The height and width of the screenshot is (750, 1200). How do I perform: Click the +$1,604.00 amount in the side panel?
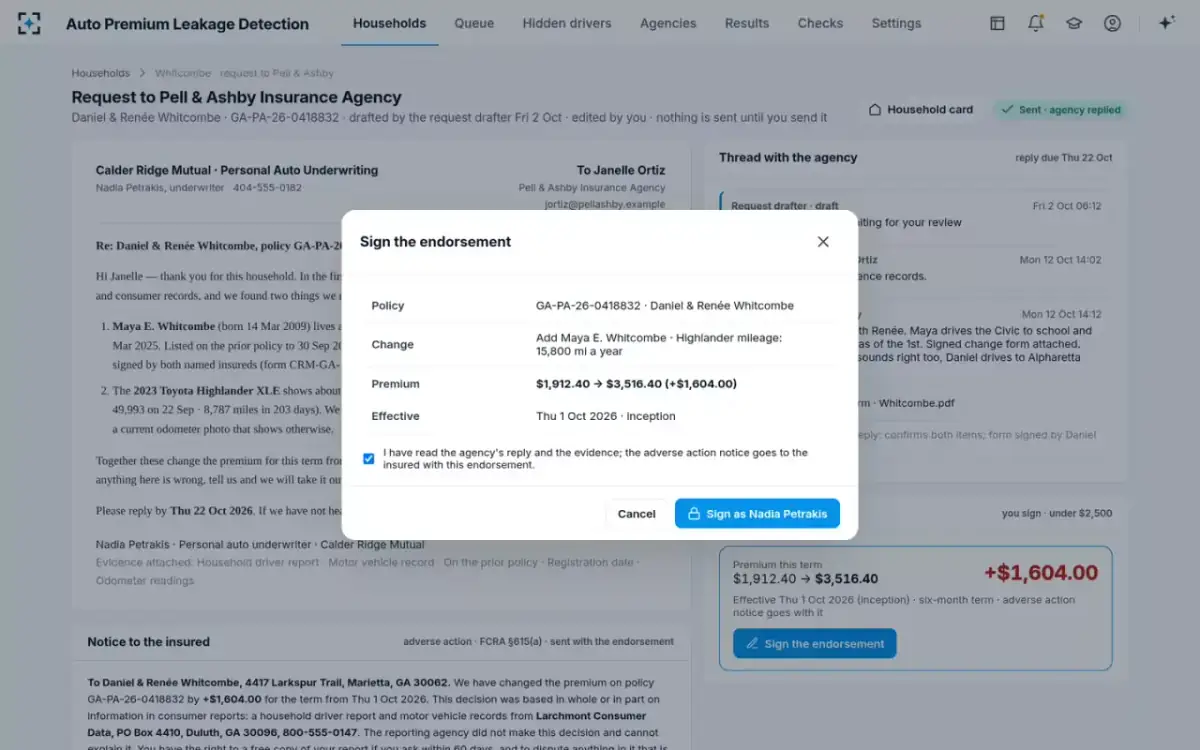click(1041, 573)
